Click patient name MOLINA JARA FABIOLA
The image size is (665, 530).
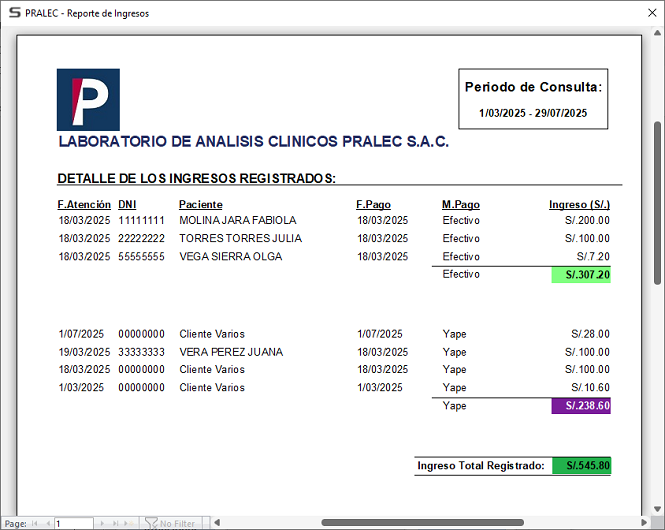238,220
